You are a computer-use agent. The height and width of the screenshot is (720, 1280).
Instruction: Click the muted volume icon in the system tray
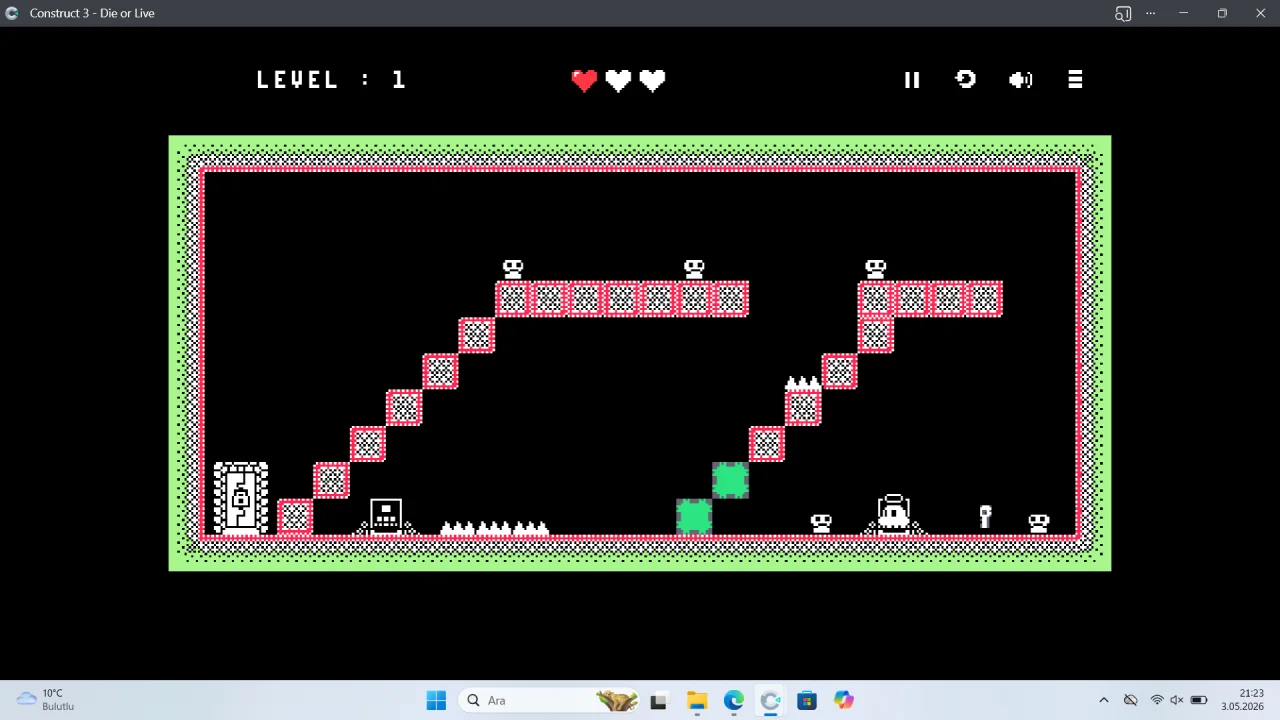(x=1177, y=700)
